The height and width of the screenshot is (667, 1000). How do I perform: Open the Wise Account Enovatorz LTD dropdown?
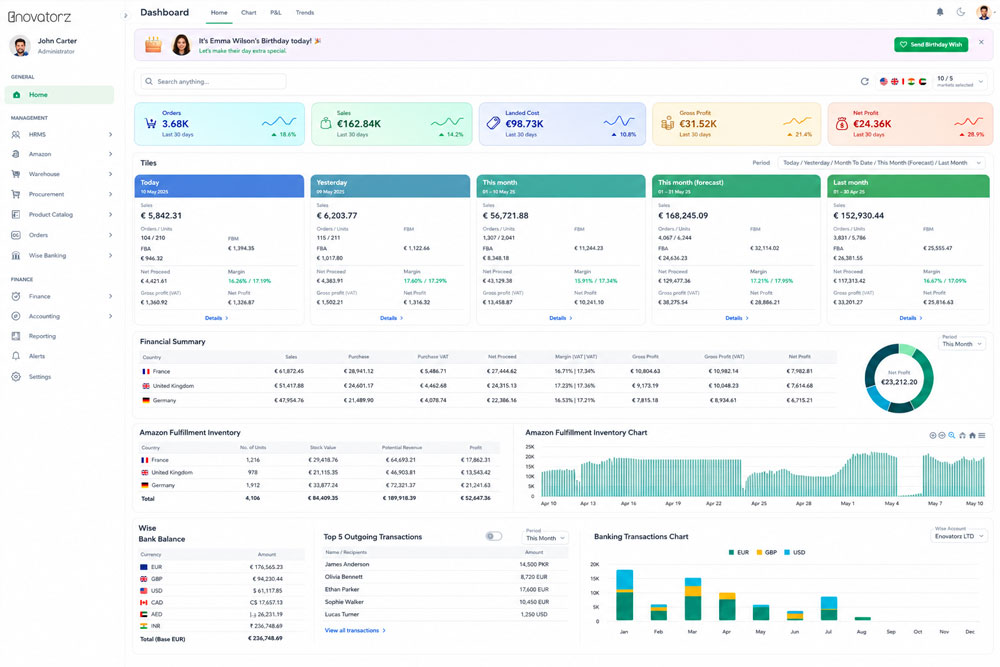(x=959, y=536)
